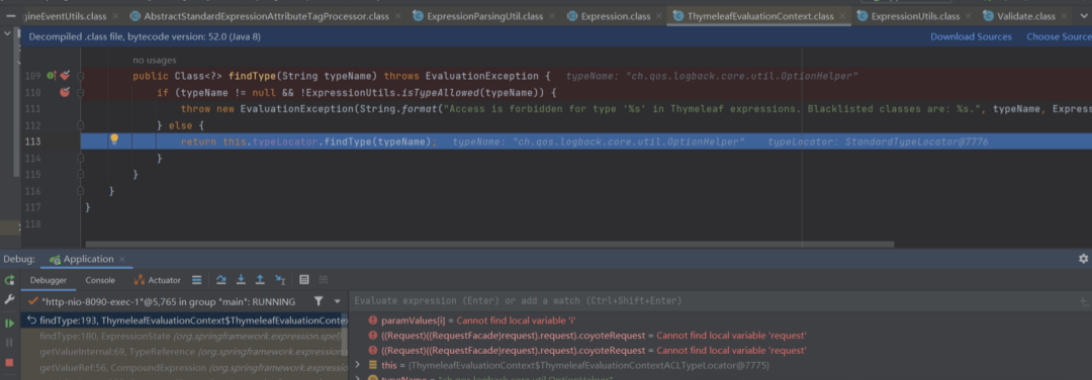This screenshot has width=1092, height=380.
Task: Collapse the findType method fold marker
Action: click(81, 75)
